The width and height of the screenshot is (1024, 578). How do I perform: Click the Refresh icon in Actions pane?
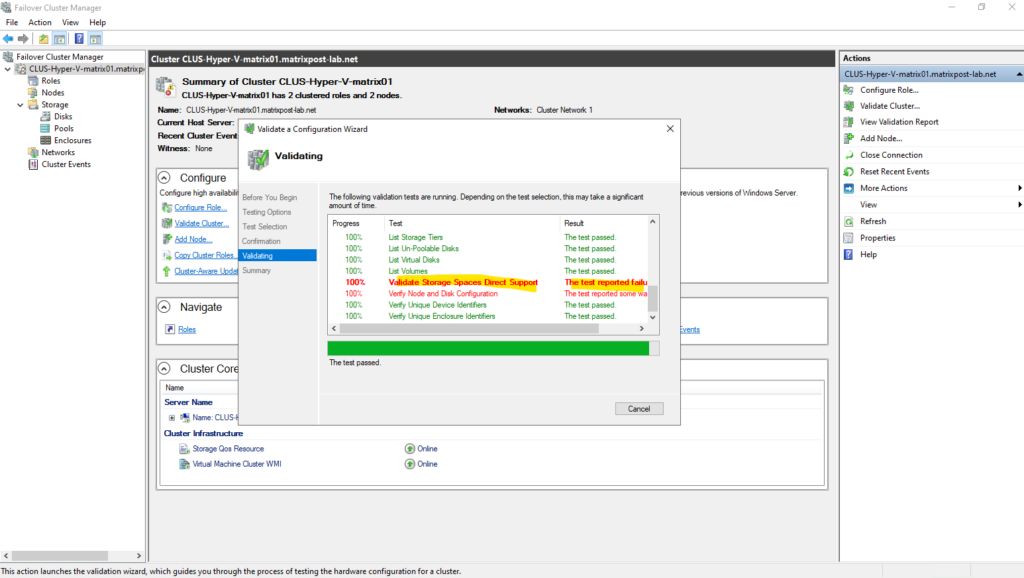pyautogui.click(x=848, y=221)
